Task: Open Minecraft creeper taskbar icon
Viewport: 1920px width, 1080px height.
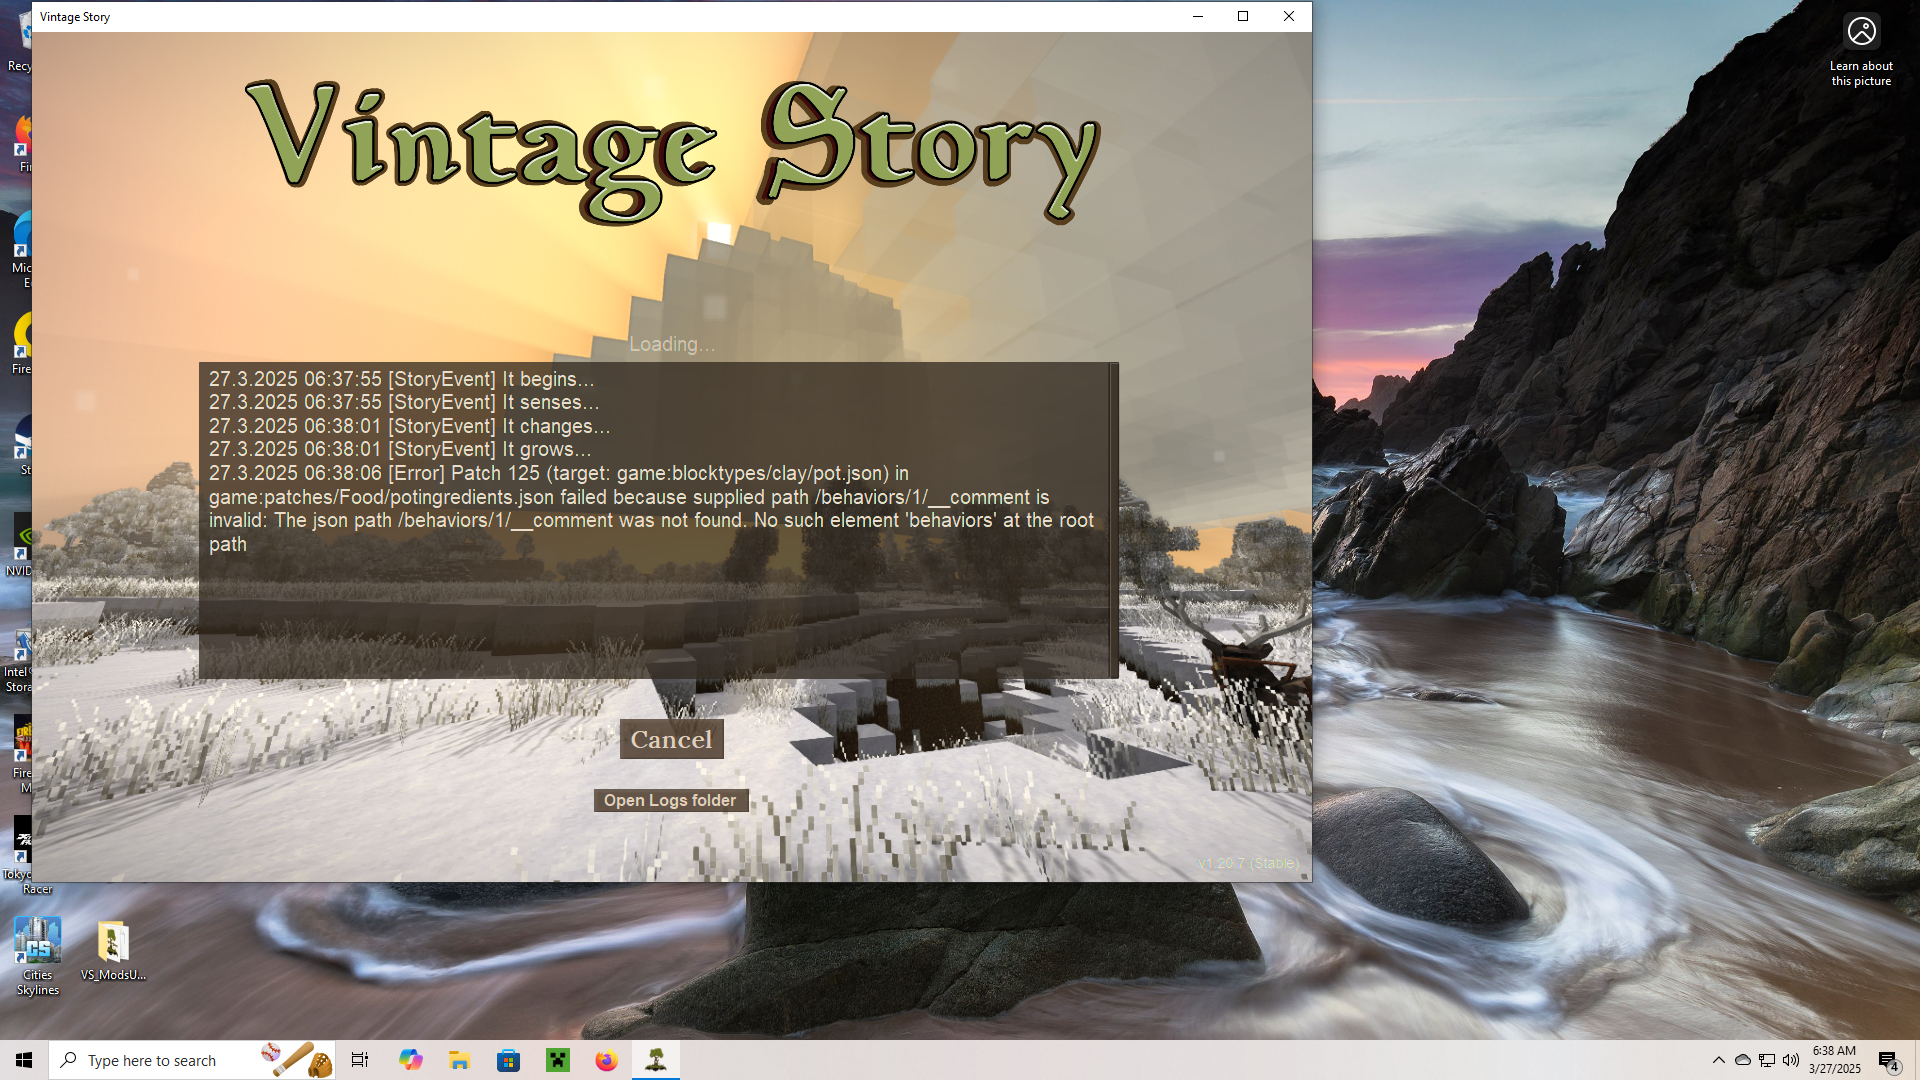Action: point(558,1060)
